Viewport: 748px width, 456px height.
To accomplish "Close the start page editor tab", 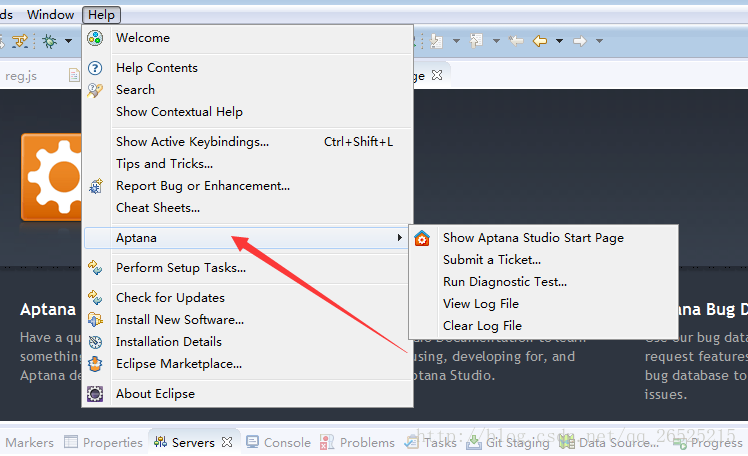I will pyautogui.click(x=436, y=75).
